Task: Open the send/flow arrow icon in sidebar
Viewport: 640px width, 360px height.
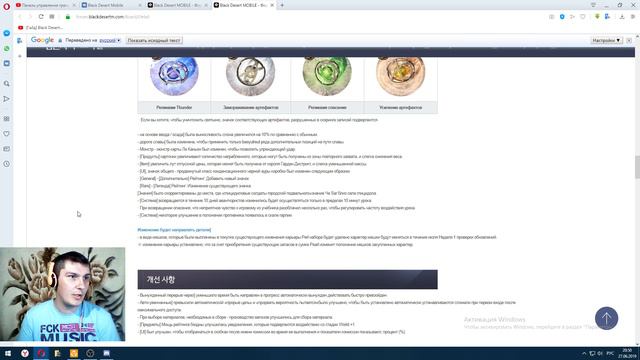Action: click(x=7, y=99)
